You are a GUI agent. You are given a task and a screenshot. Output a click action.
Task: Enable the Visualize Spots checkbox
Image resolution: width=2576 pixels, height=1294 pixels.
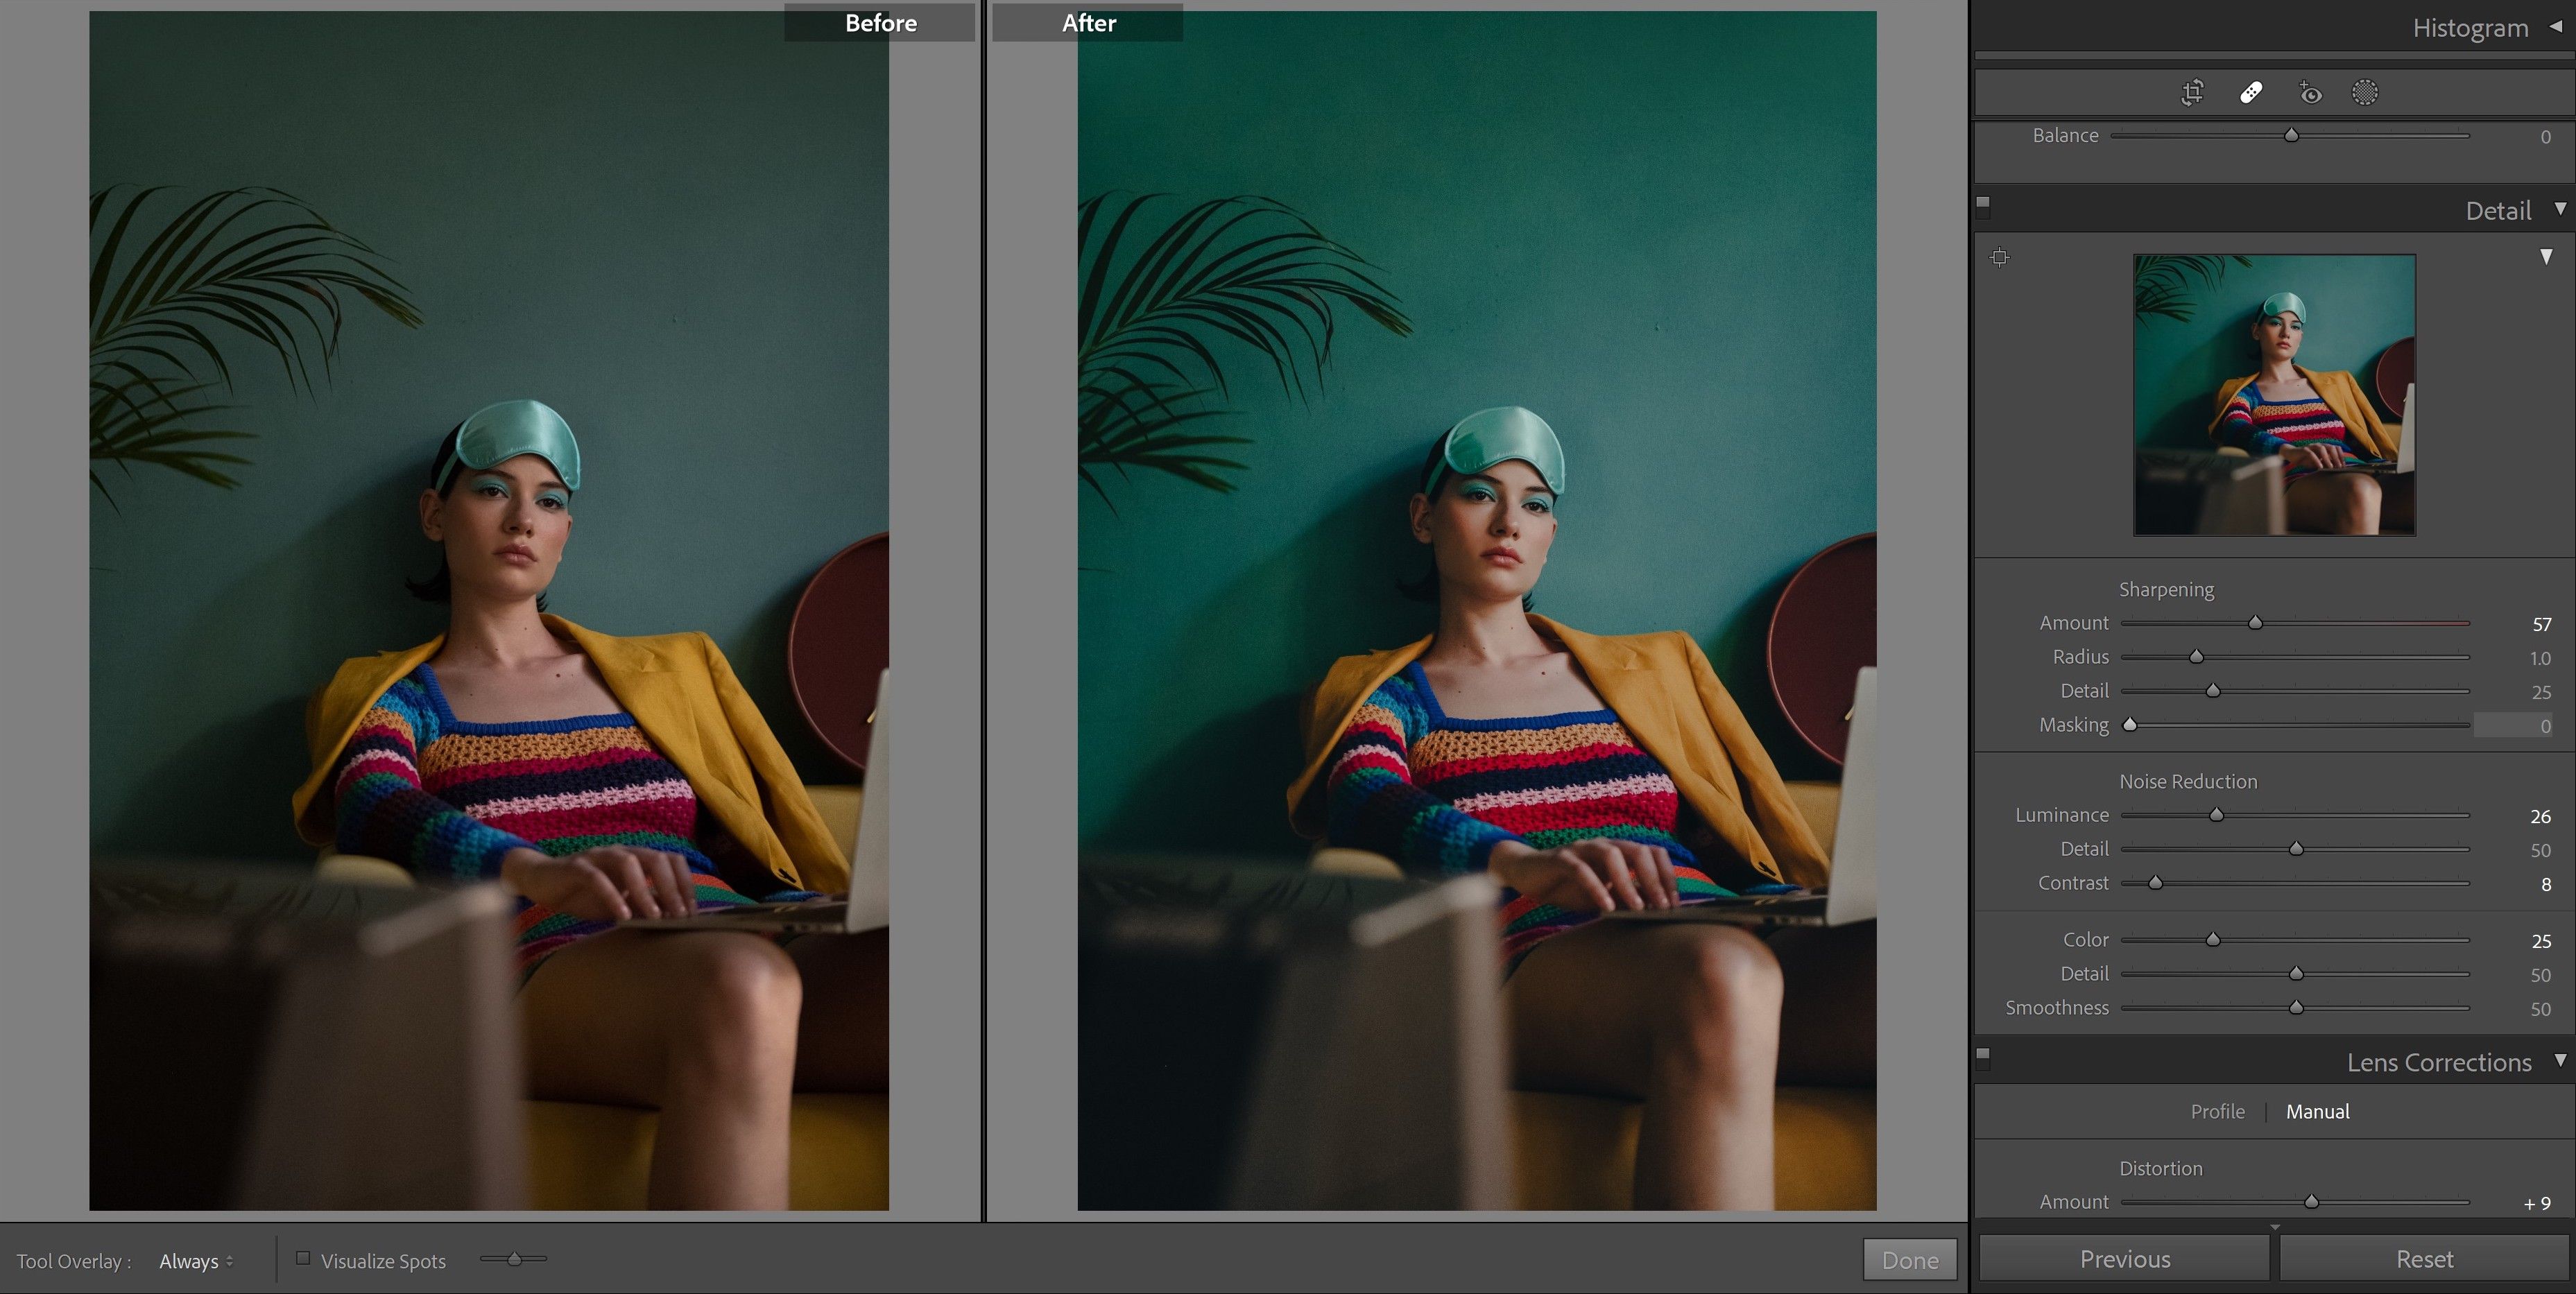pyautogui.click(x=303, y=1259)
